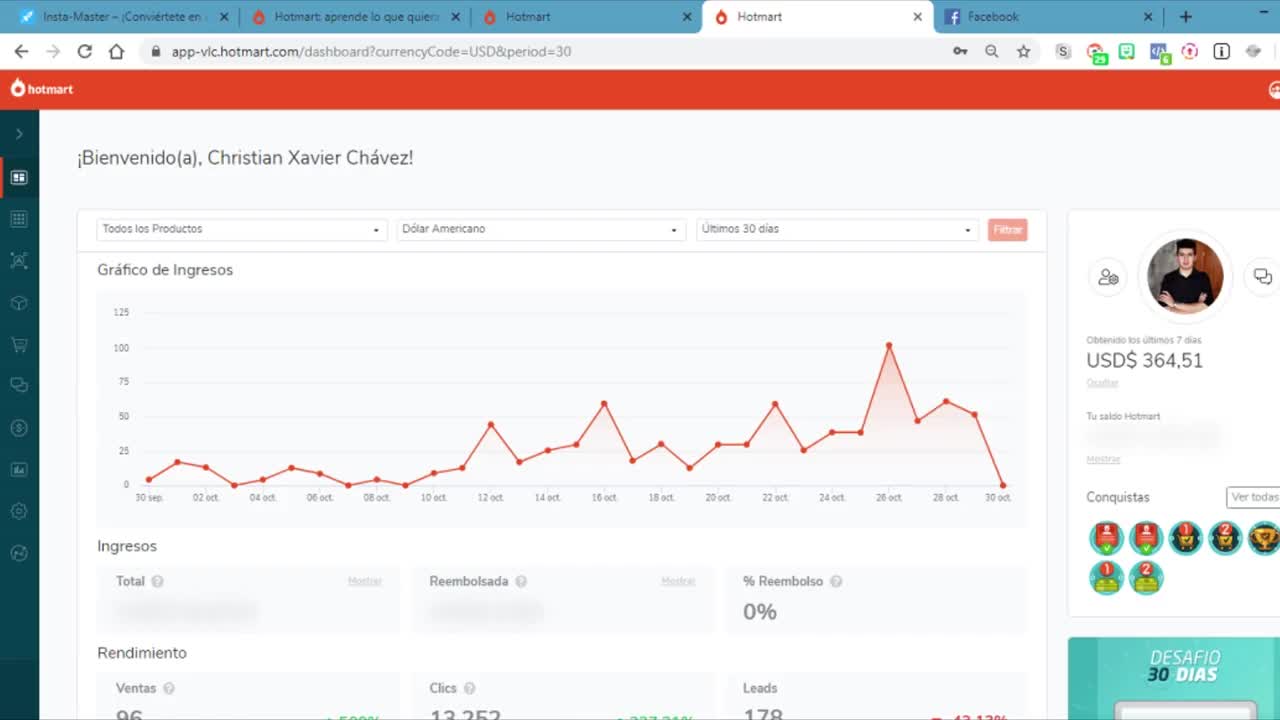Open the bottom circular sidebar icon

(x=19, y=553)
